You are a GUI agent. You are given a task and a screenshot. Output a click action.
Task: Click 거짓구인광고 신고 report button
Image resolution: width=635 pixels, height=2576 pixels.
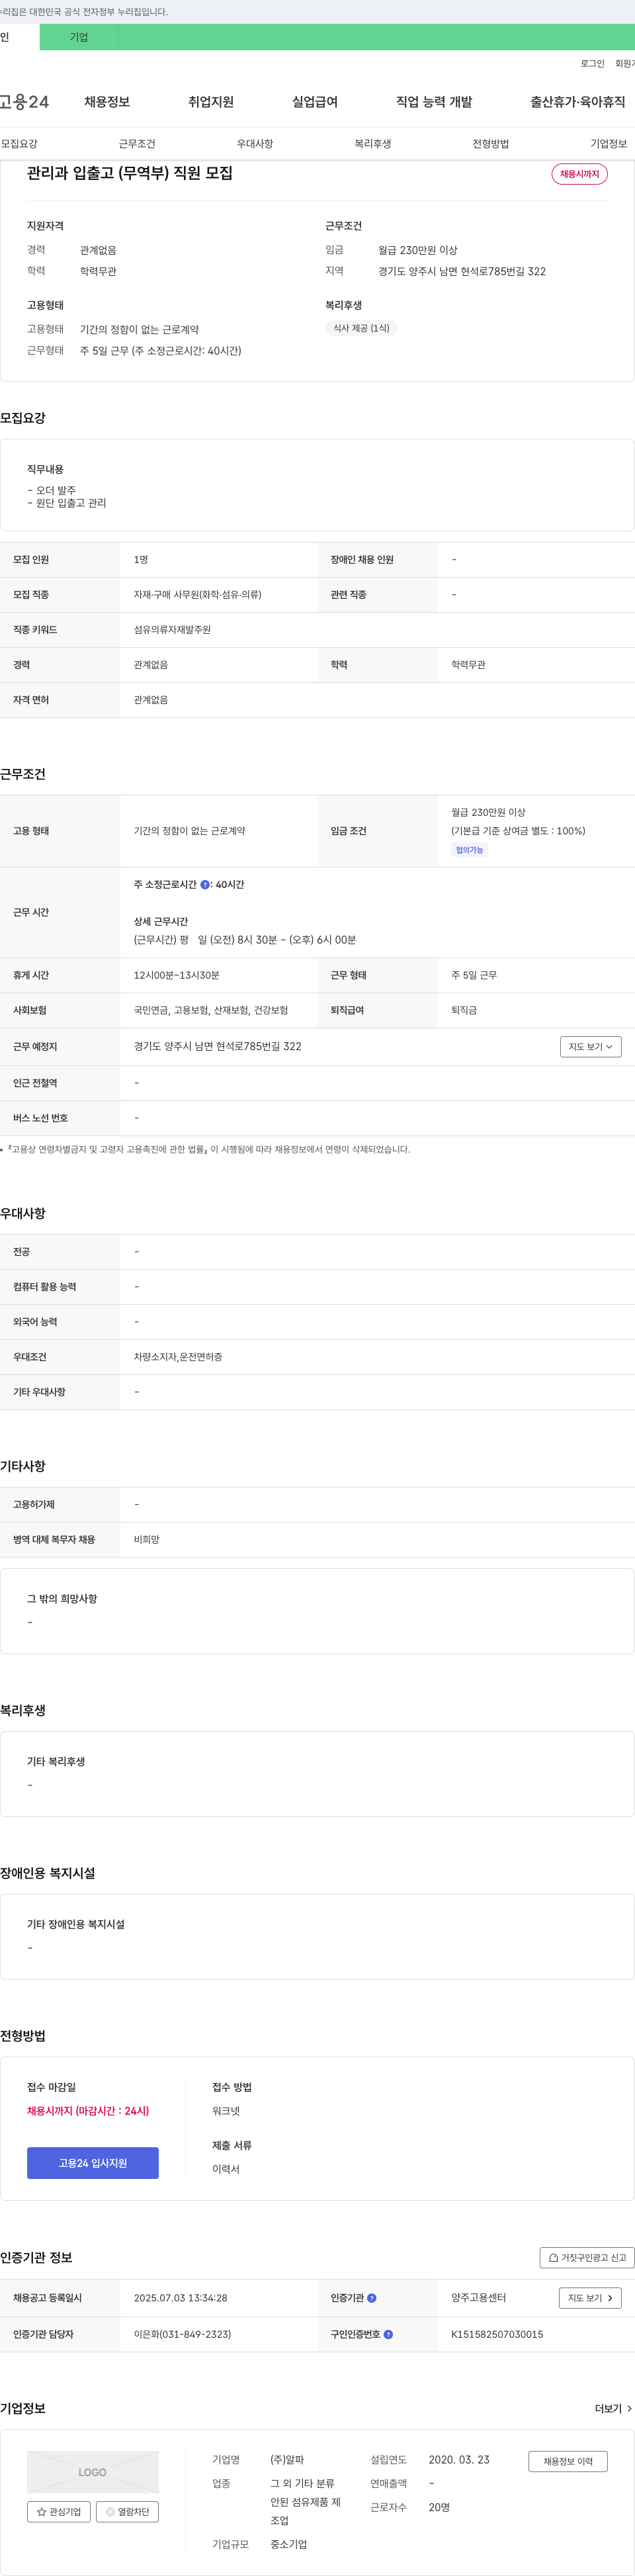point(587,2258)
